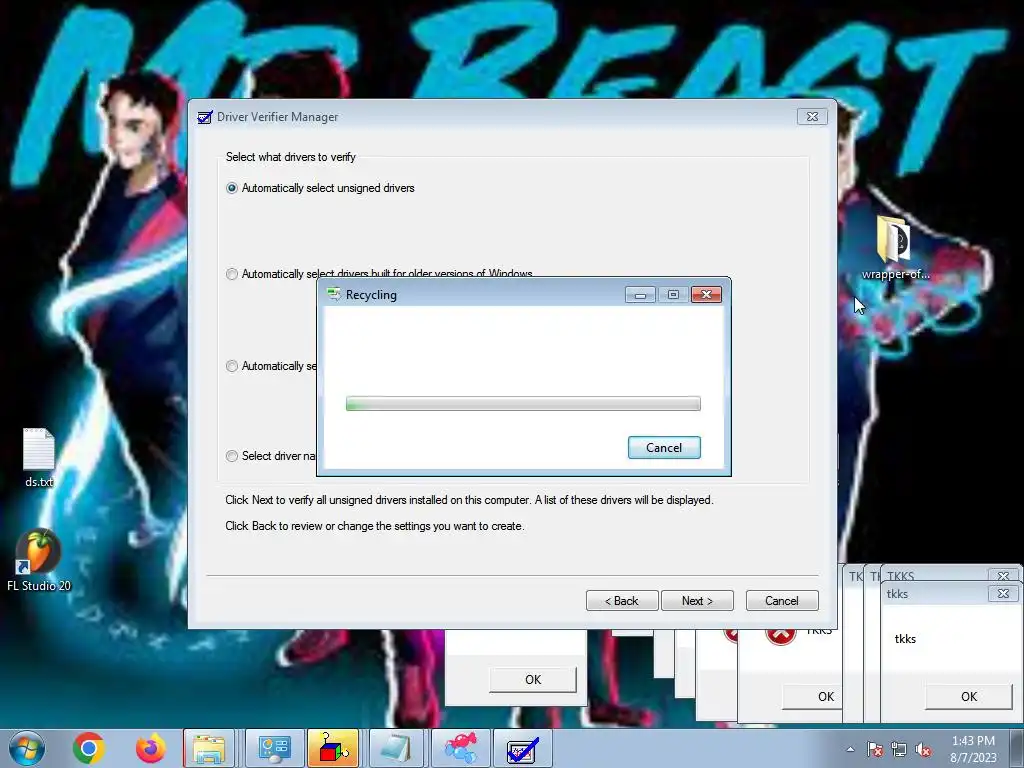Click the Recycling dialog title icon
The image size is (1024, 768).
(334, 295)
